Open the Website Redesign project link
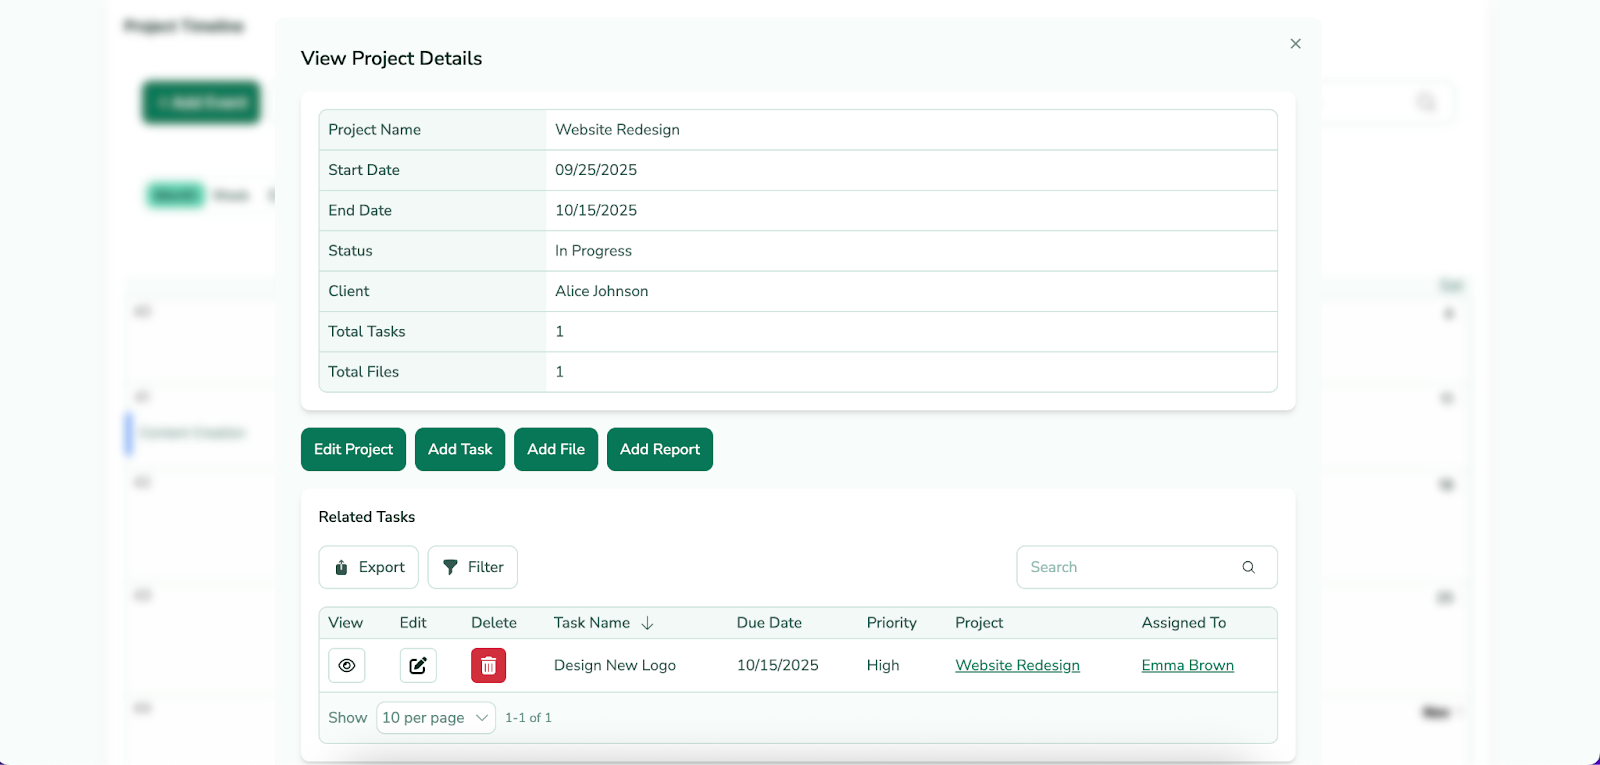The height and width of the screenshot is (765, 1600). pyautogui.click(x=1017, y=666)
